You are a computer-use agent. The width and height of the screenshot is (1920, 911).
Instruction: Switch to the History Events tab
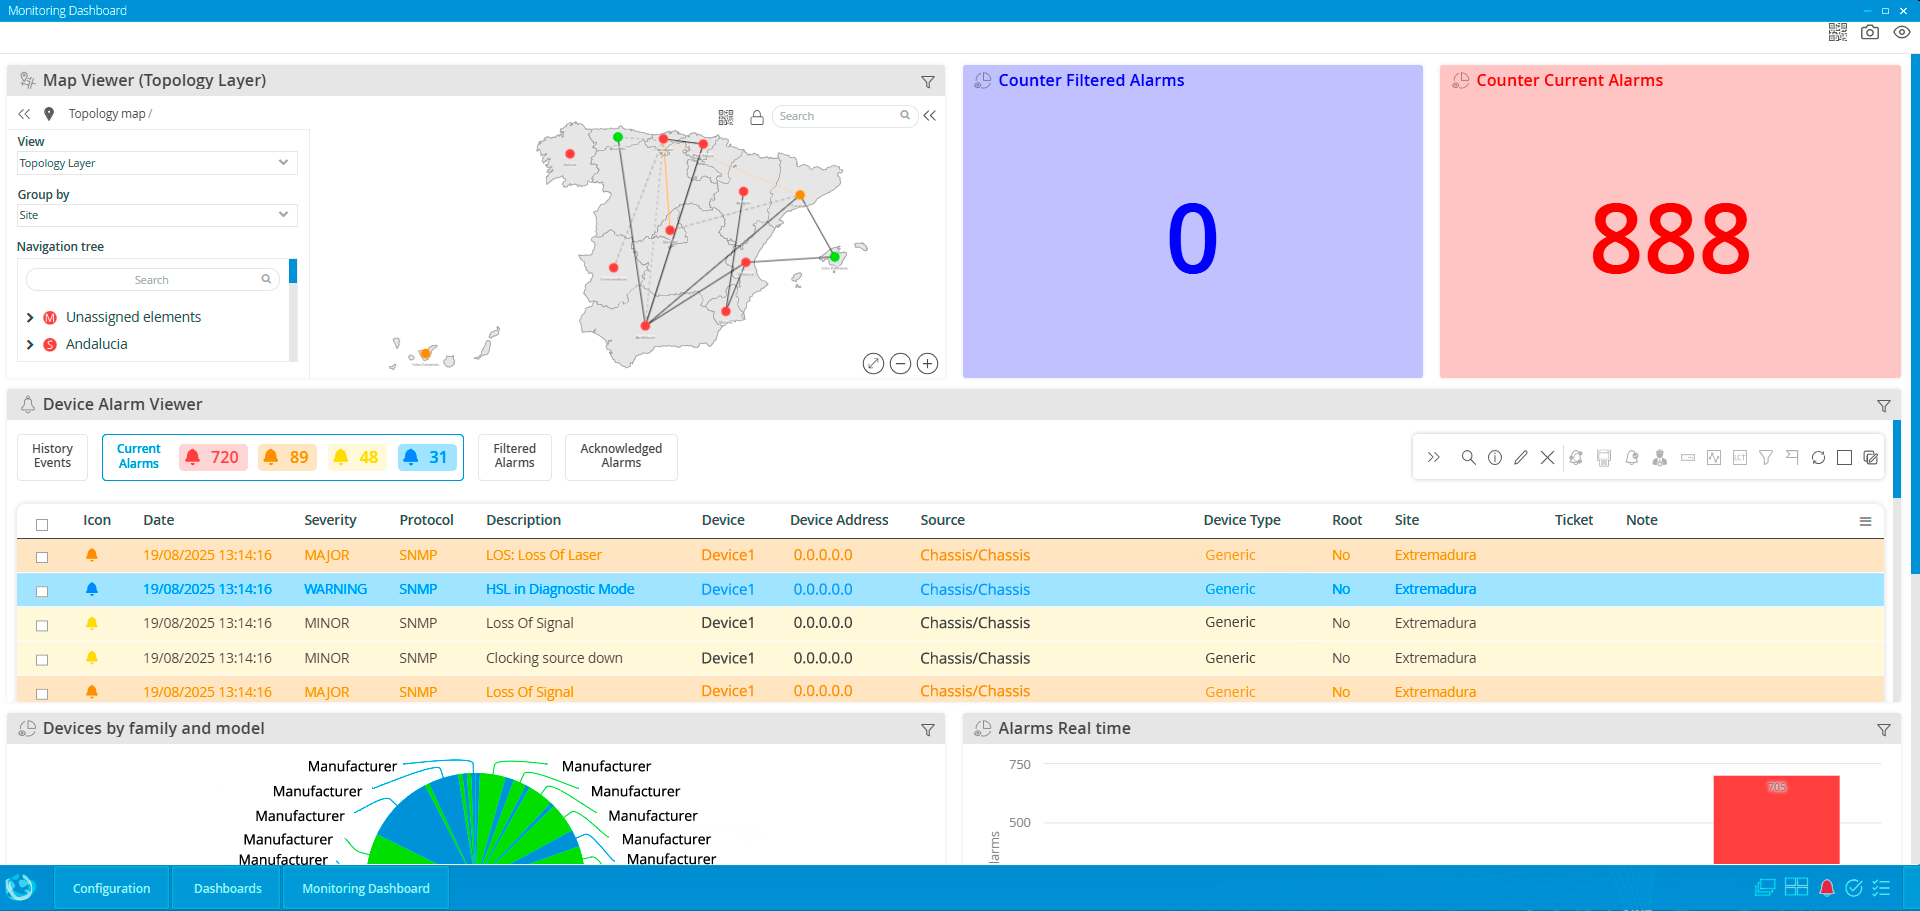click(x=52, y=457)
